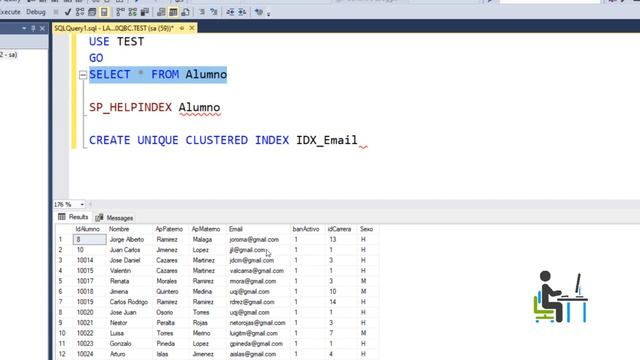This screenshot has width=640, height=360.
Task: Toggle auto hide pin on Object Explorer
Action: [x=33, y=28]
